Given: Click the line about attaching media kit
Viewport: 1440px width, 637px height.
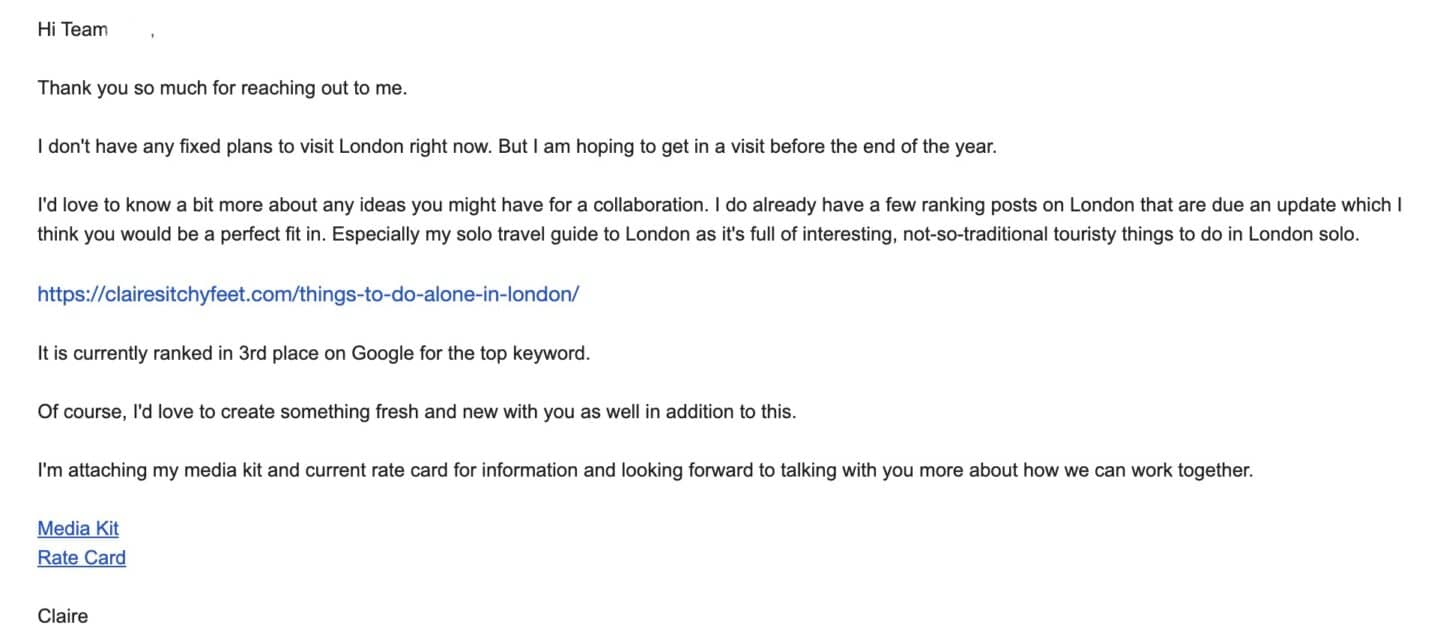Looking at the screenshot, I should [645, 470].
